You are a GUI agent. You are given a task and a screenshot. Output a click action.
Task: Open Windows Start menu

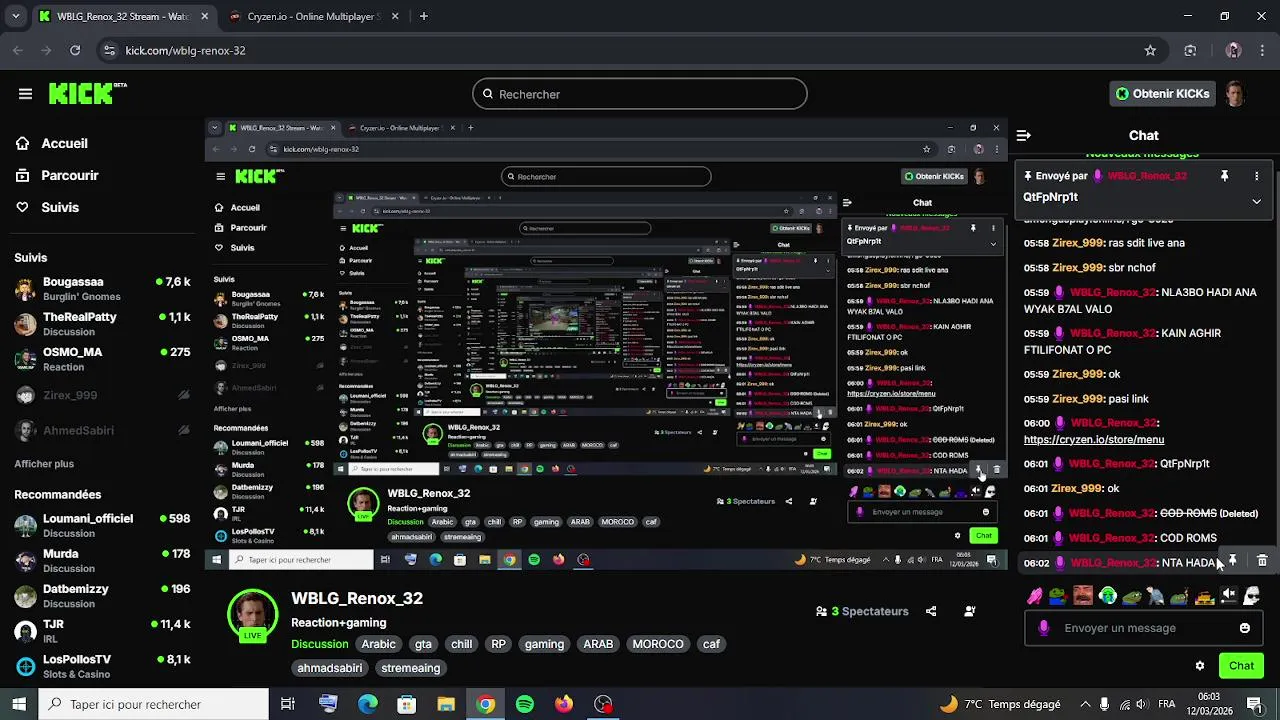19,704
